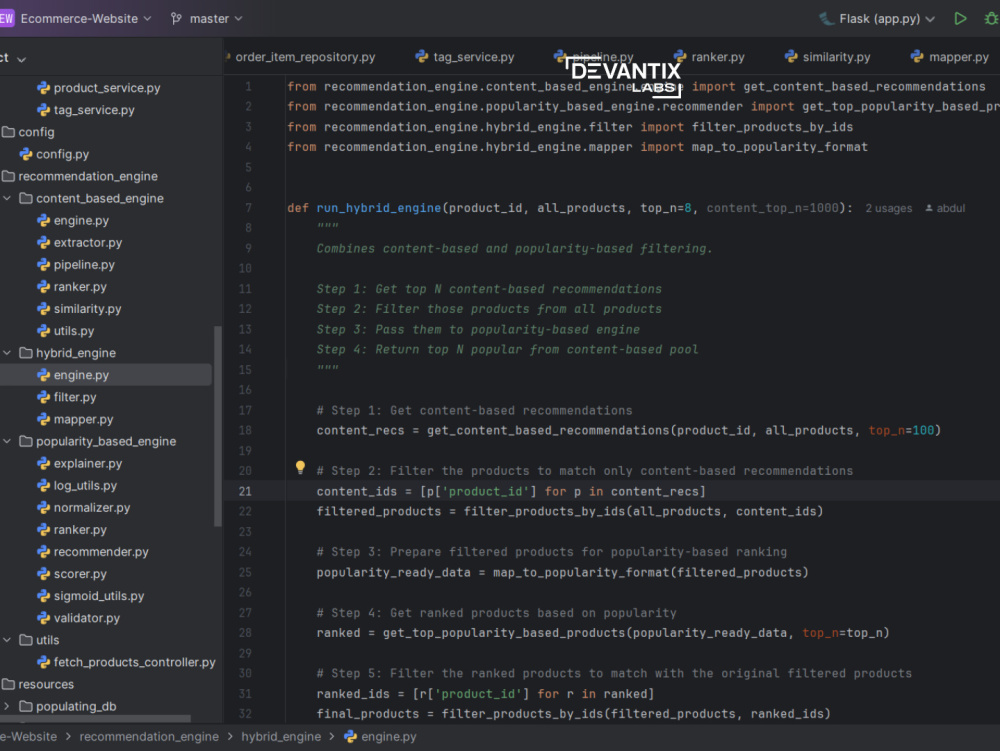Screen dimensions: 1000x751
Task: Open product_service.py in the project tree
Action: 107,88
